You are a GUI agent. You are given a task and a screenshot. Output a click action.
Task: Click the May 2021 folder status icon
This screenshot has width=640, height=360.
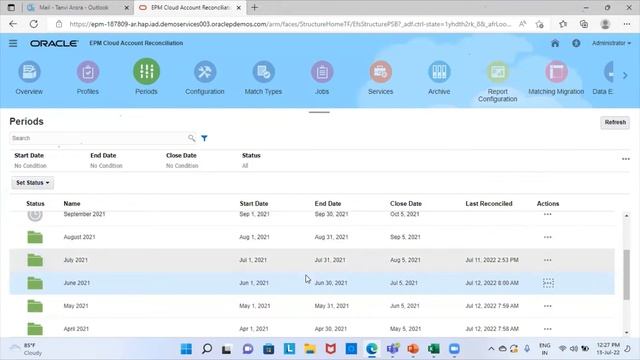[35, 306]
